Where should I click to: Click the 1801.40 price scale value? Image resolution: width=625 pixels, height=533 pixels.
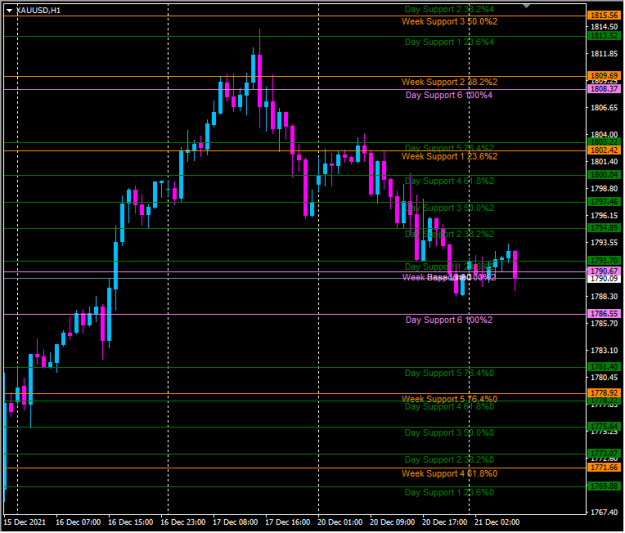[604, 162]
